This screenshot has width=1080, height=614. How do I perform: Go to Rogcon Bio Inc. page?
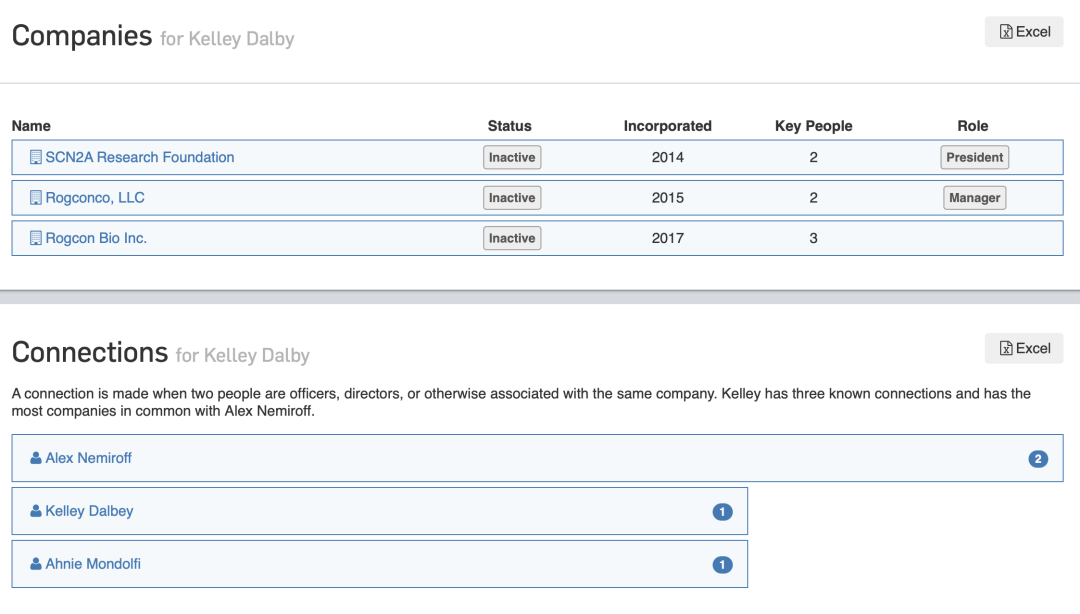click(96, 238)
